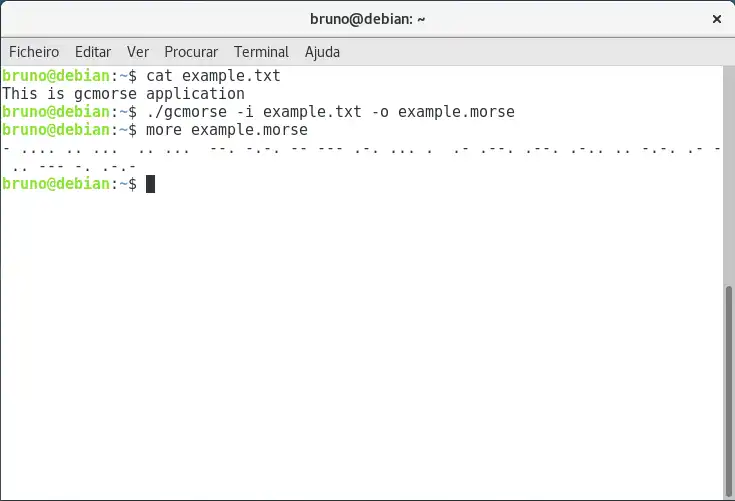Open the Ver menu
This screenshot has width=735, height=501.
(x=138, y=52)
